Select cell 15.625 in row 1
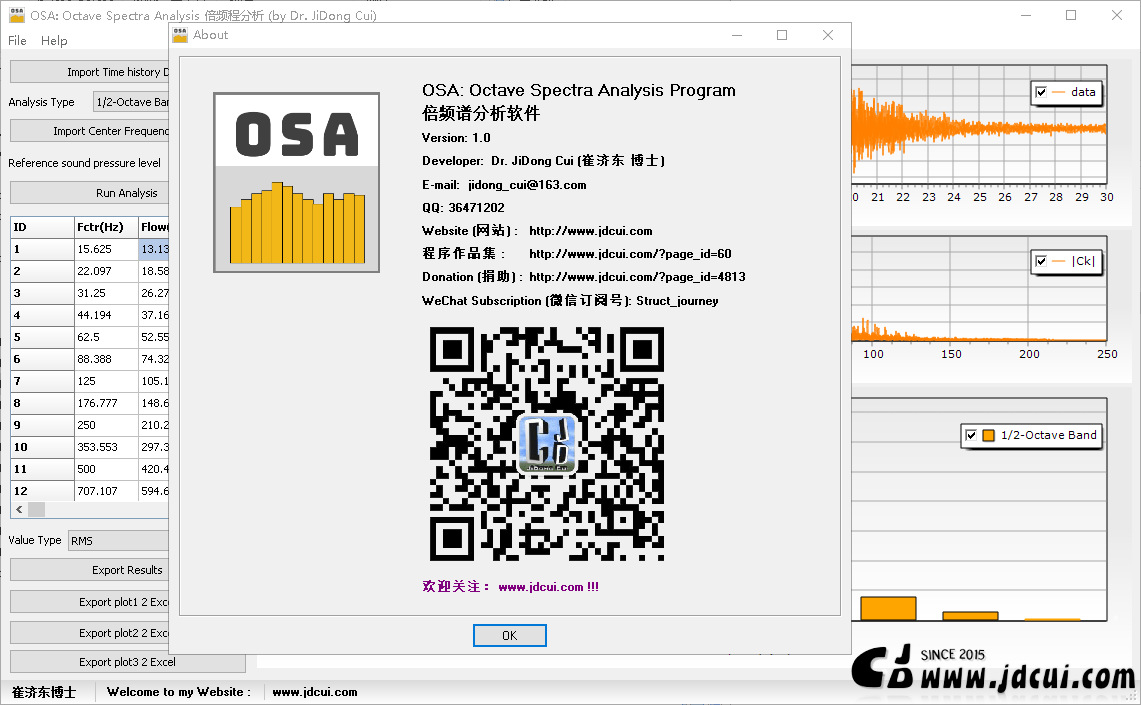Screen dimensions: 1141x705 coord(106,249)
